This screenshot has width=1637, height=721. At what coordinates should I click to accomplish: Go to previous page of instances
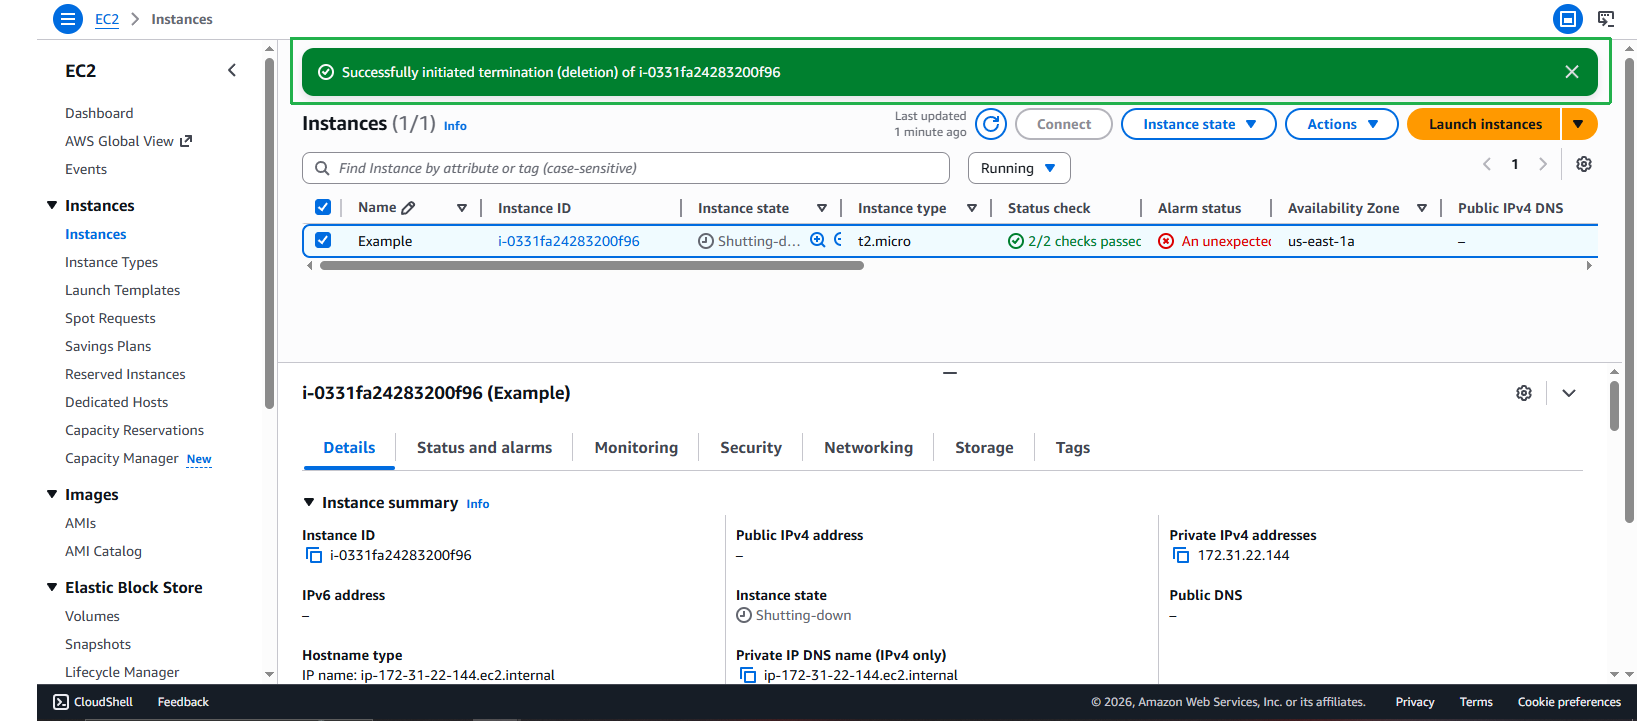pyautogui.click(x=1487, y=164)
